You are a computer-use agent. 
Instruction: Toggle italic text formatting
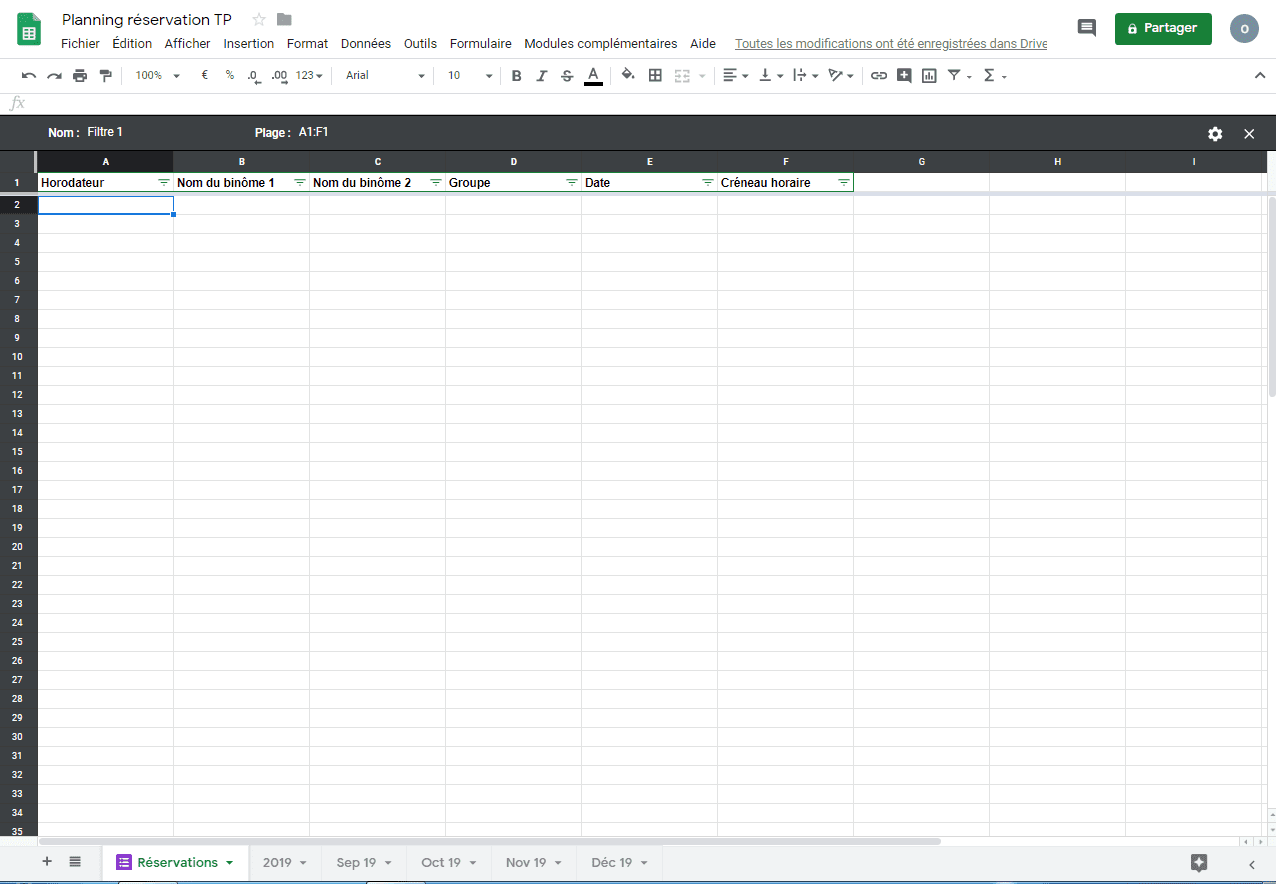point(542,76)
